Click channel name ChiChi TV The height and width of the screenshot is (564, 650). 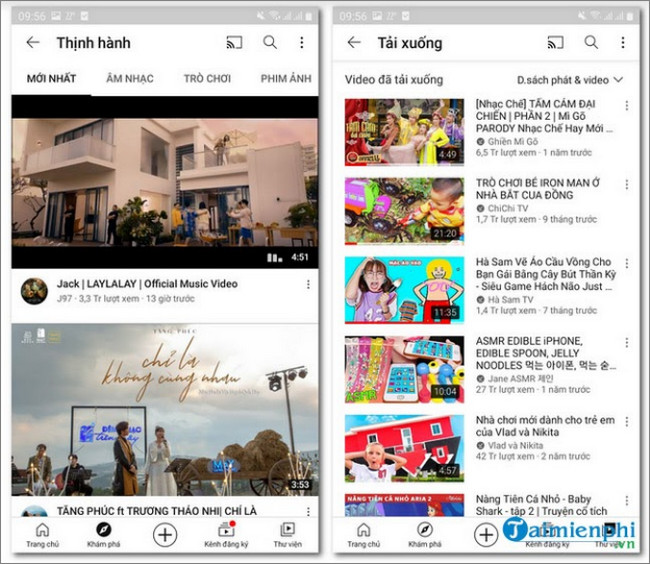tap(507, 208)
